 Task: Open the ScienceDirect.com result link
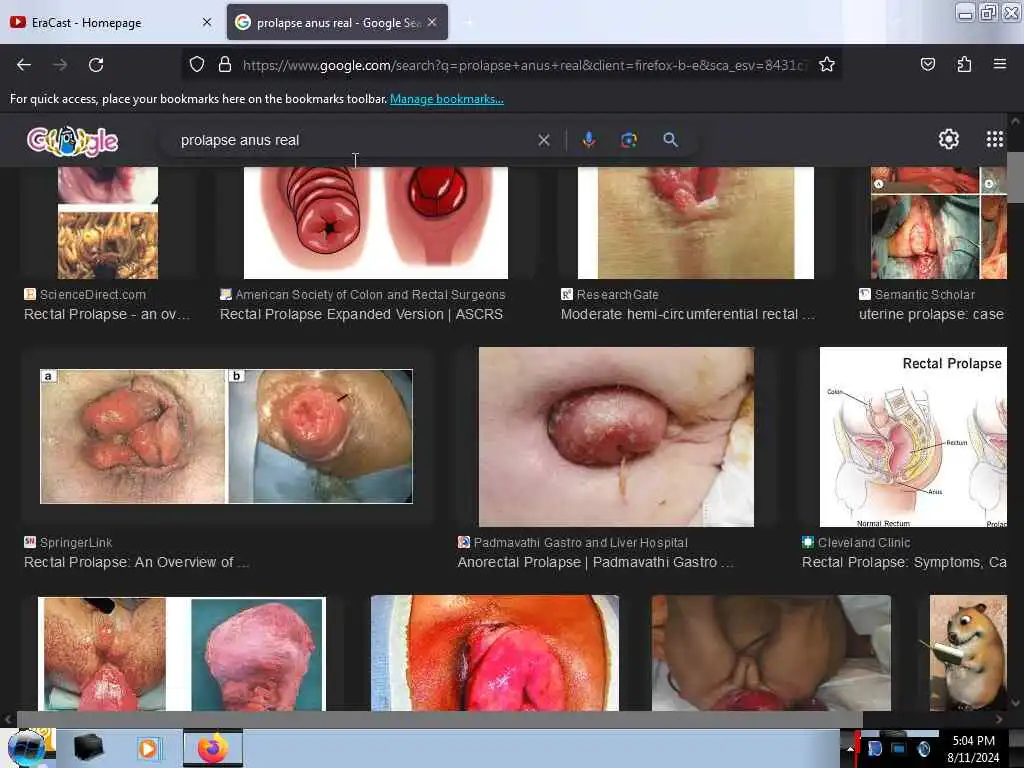[x=92, y=295]
